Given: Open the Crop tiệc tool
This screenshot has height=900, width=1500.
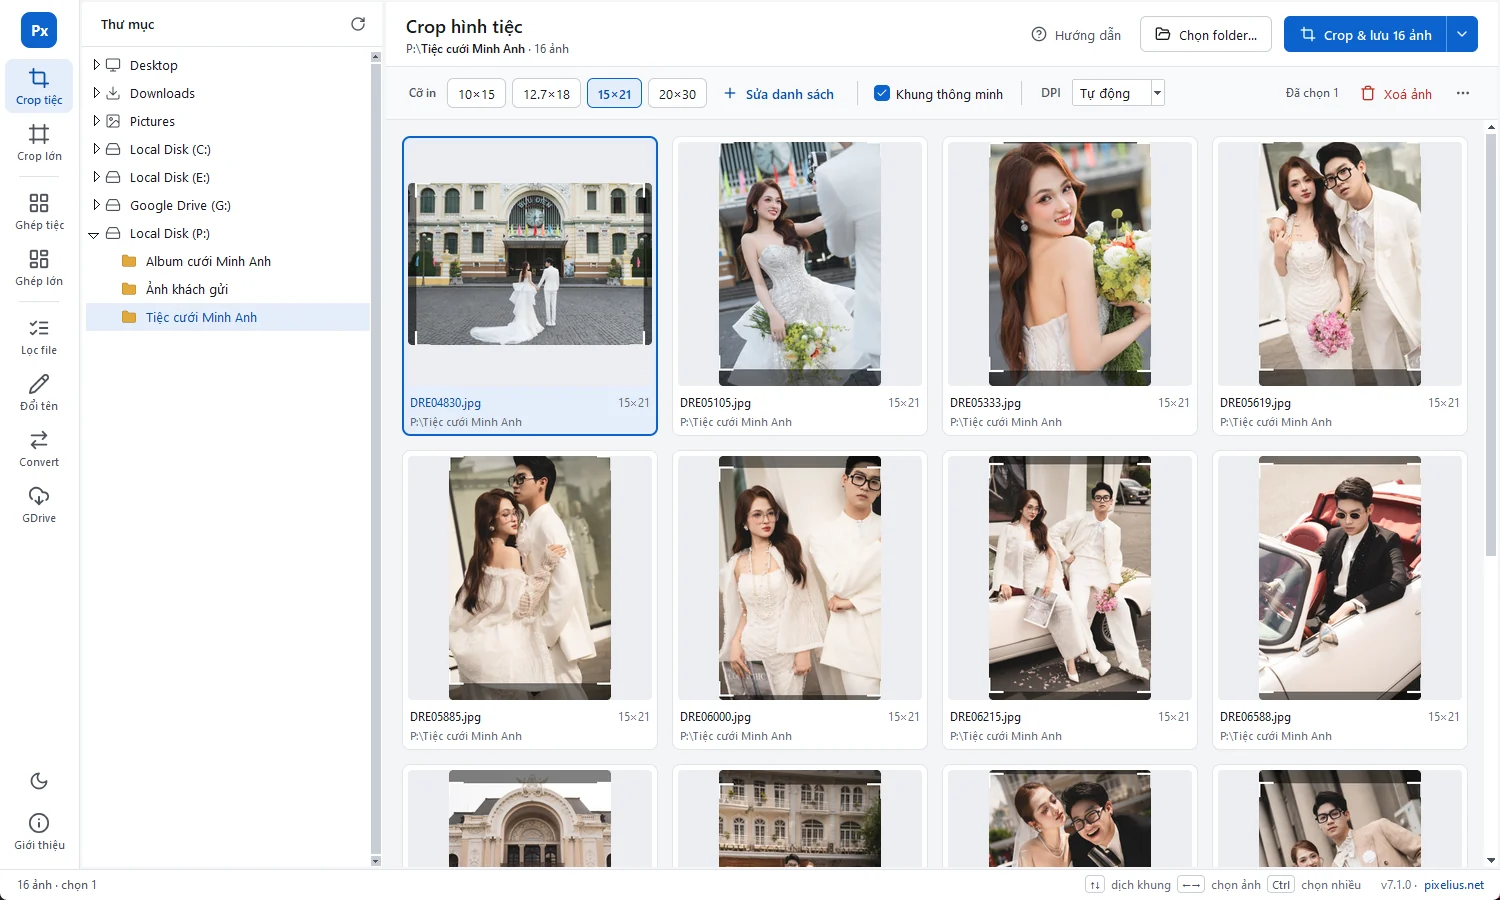Looking at the screenshot, I should [x=39, y=86].
